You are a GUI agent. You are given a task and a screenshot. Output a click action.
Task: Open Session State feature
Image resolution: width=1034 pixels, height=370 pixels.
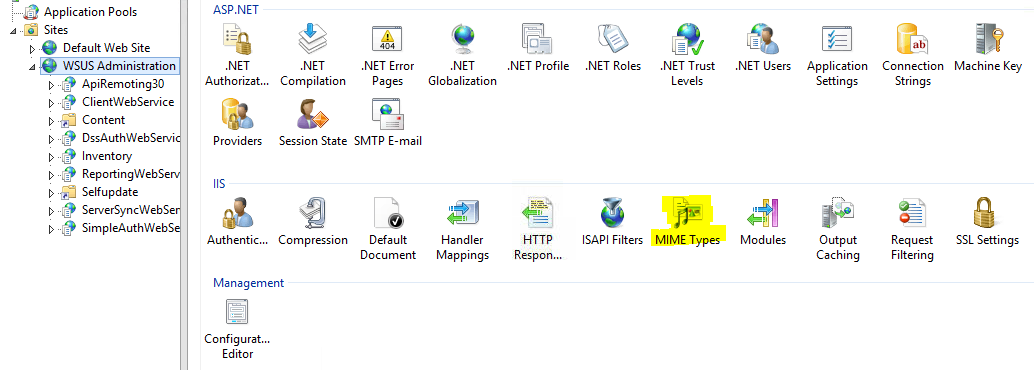point(313,123)
